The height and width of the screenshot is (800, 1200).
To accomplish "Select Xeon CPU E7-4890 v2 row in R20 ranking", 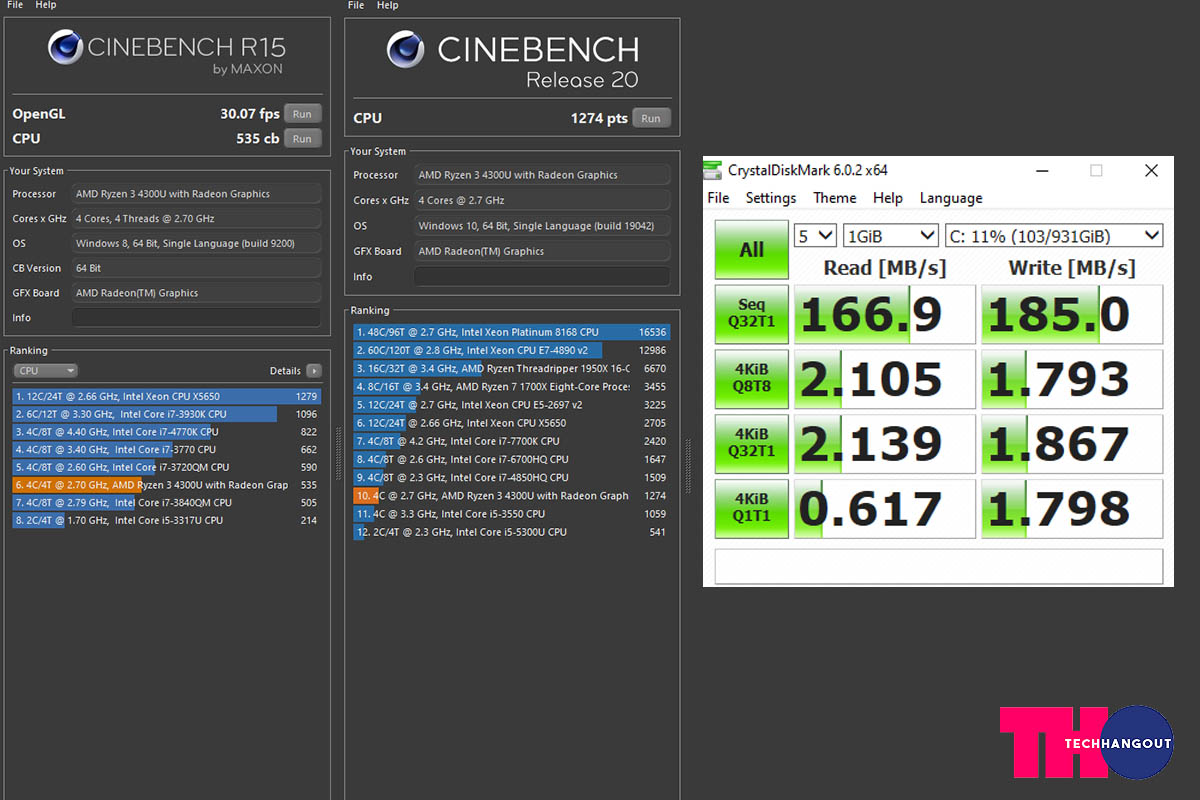I will (x=512, y=350).
